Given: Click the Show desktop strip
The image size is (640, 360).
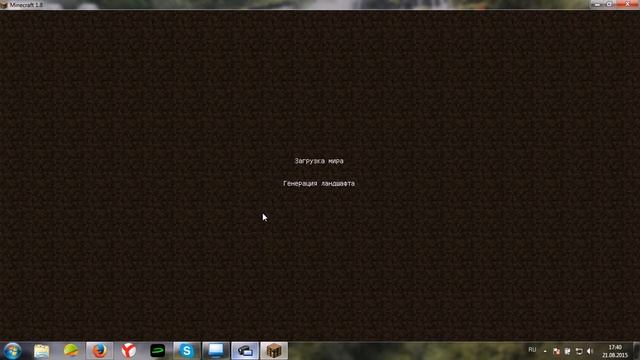Looking at the screenshot, I should [637, 351].
